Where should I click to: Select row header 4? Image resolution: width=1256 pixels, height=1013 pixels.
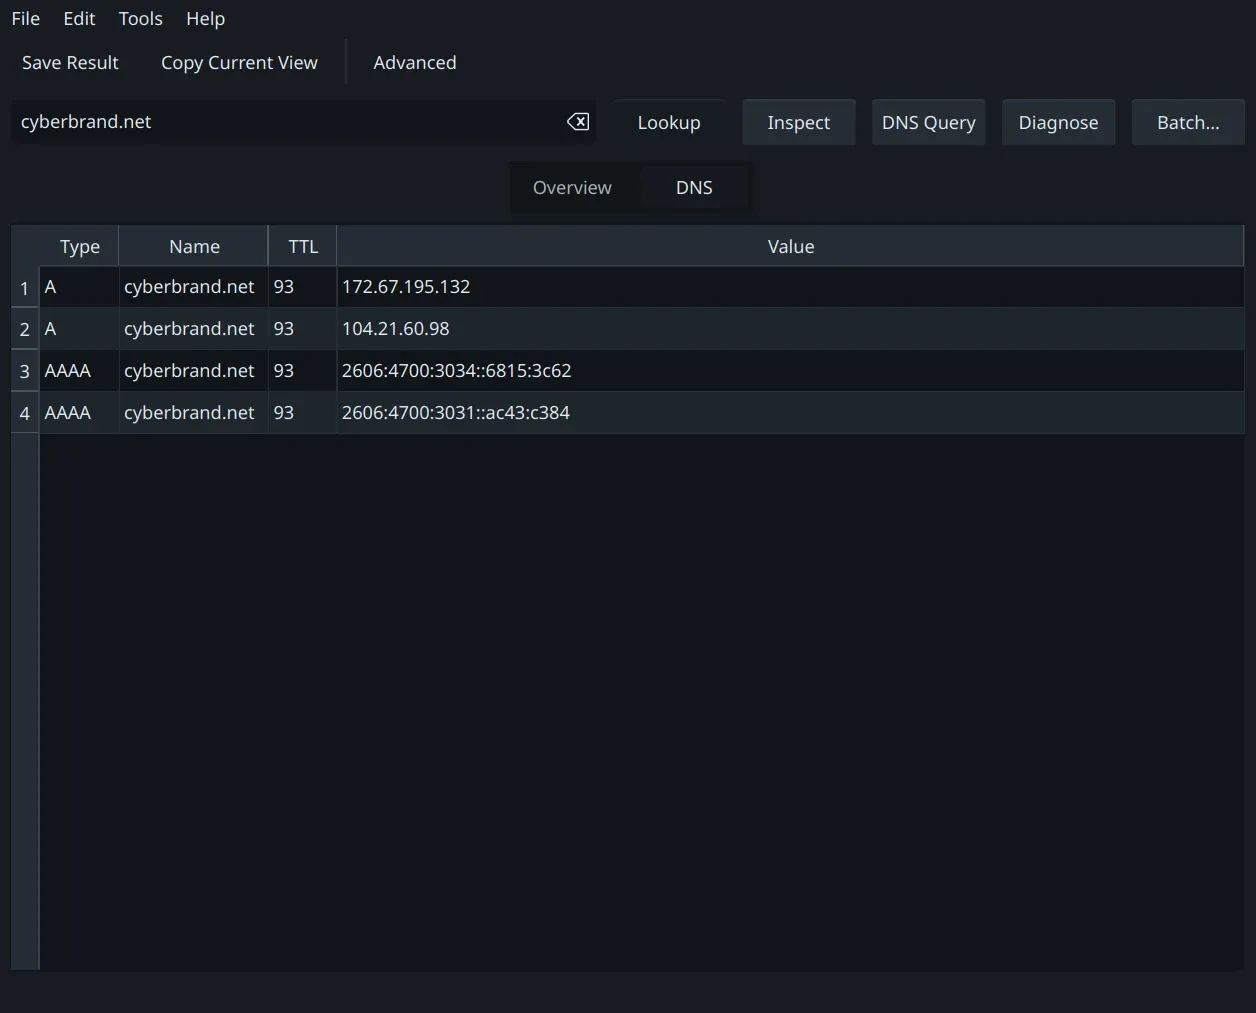click(x=25, y=413)
